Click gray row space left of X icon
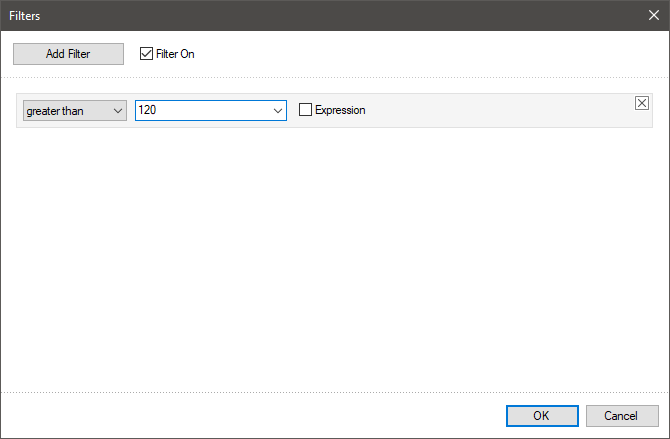The width and height of the screenshot is (670, 439). (600, 110)
